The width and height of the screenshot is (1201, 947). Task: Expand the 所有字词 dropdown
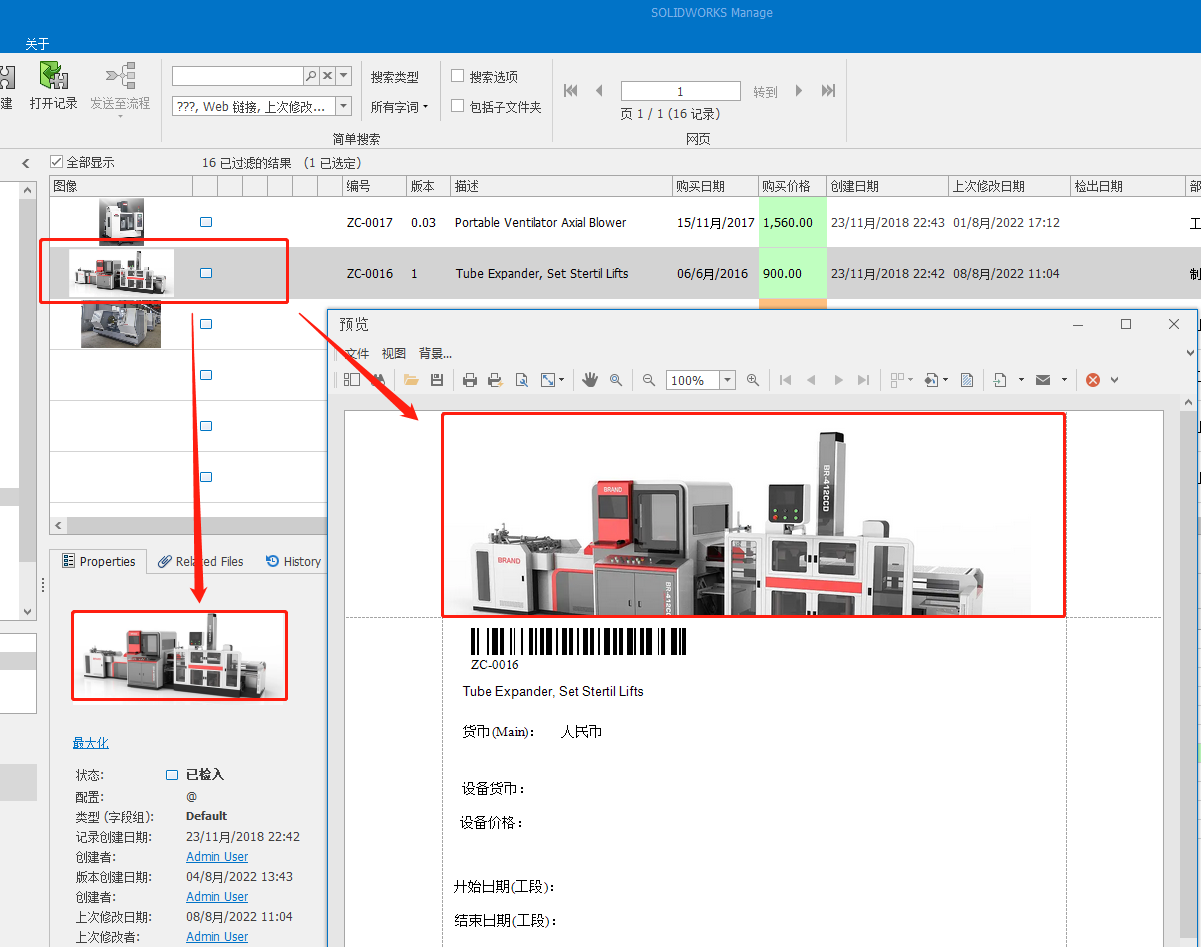click(x=399, y=107)
